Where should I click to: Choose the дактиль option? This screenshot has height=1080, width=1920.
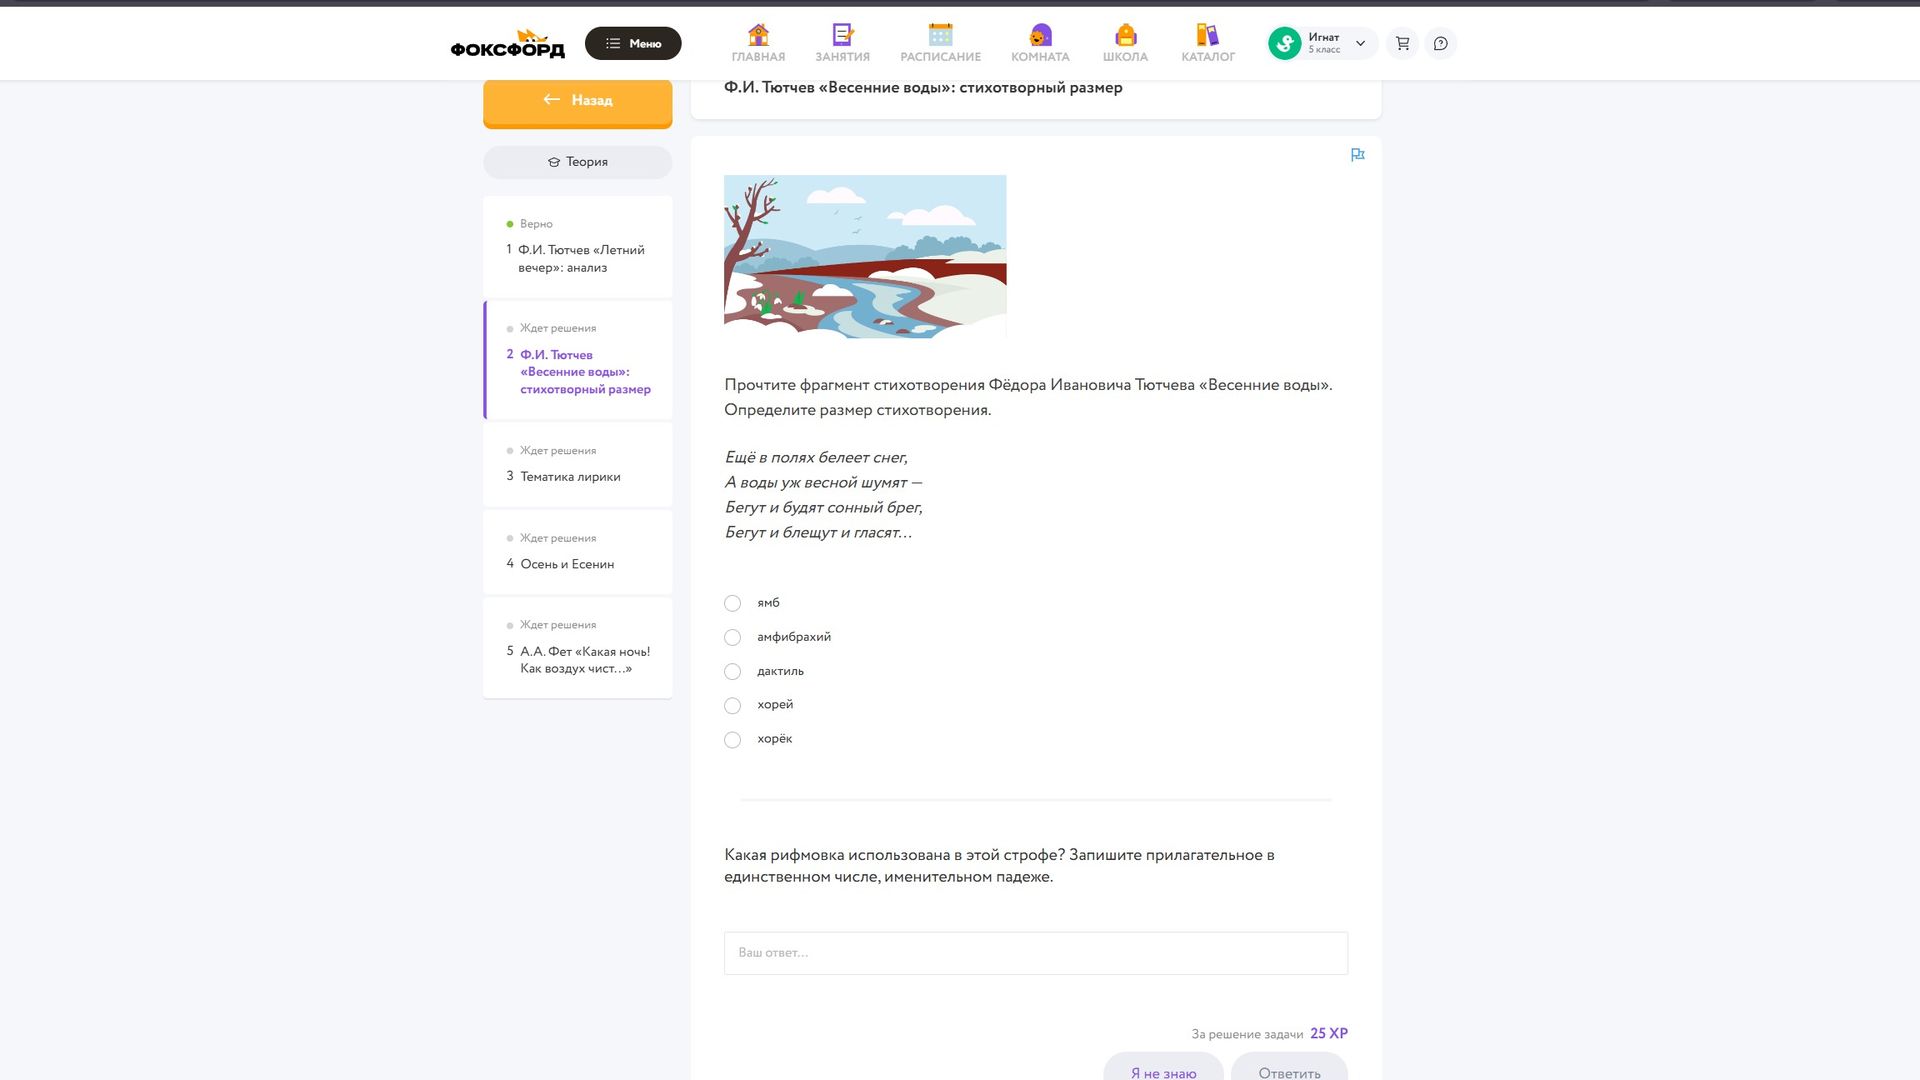pos(732,671)
